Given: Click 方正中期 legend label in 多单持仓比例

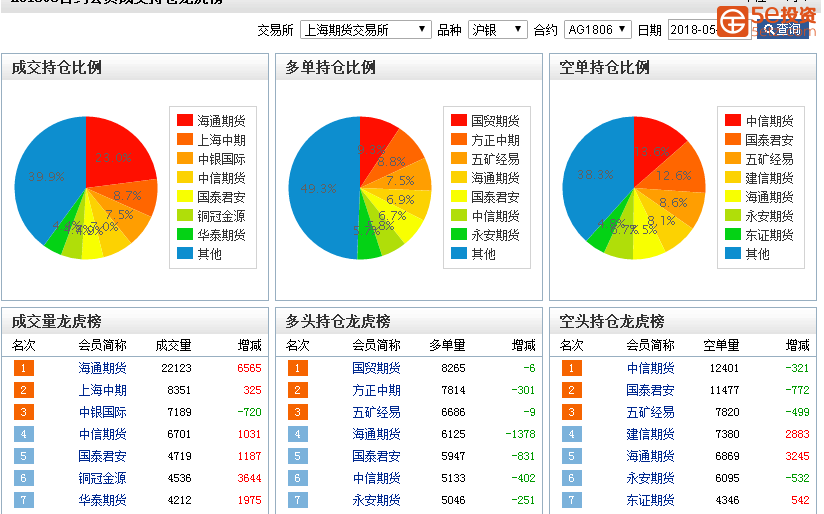Looking at the screenshot, I should (496, 140).
